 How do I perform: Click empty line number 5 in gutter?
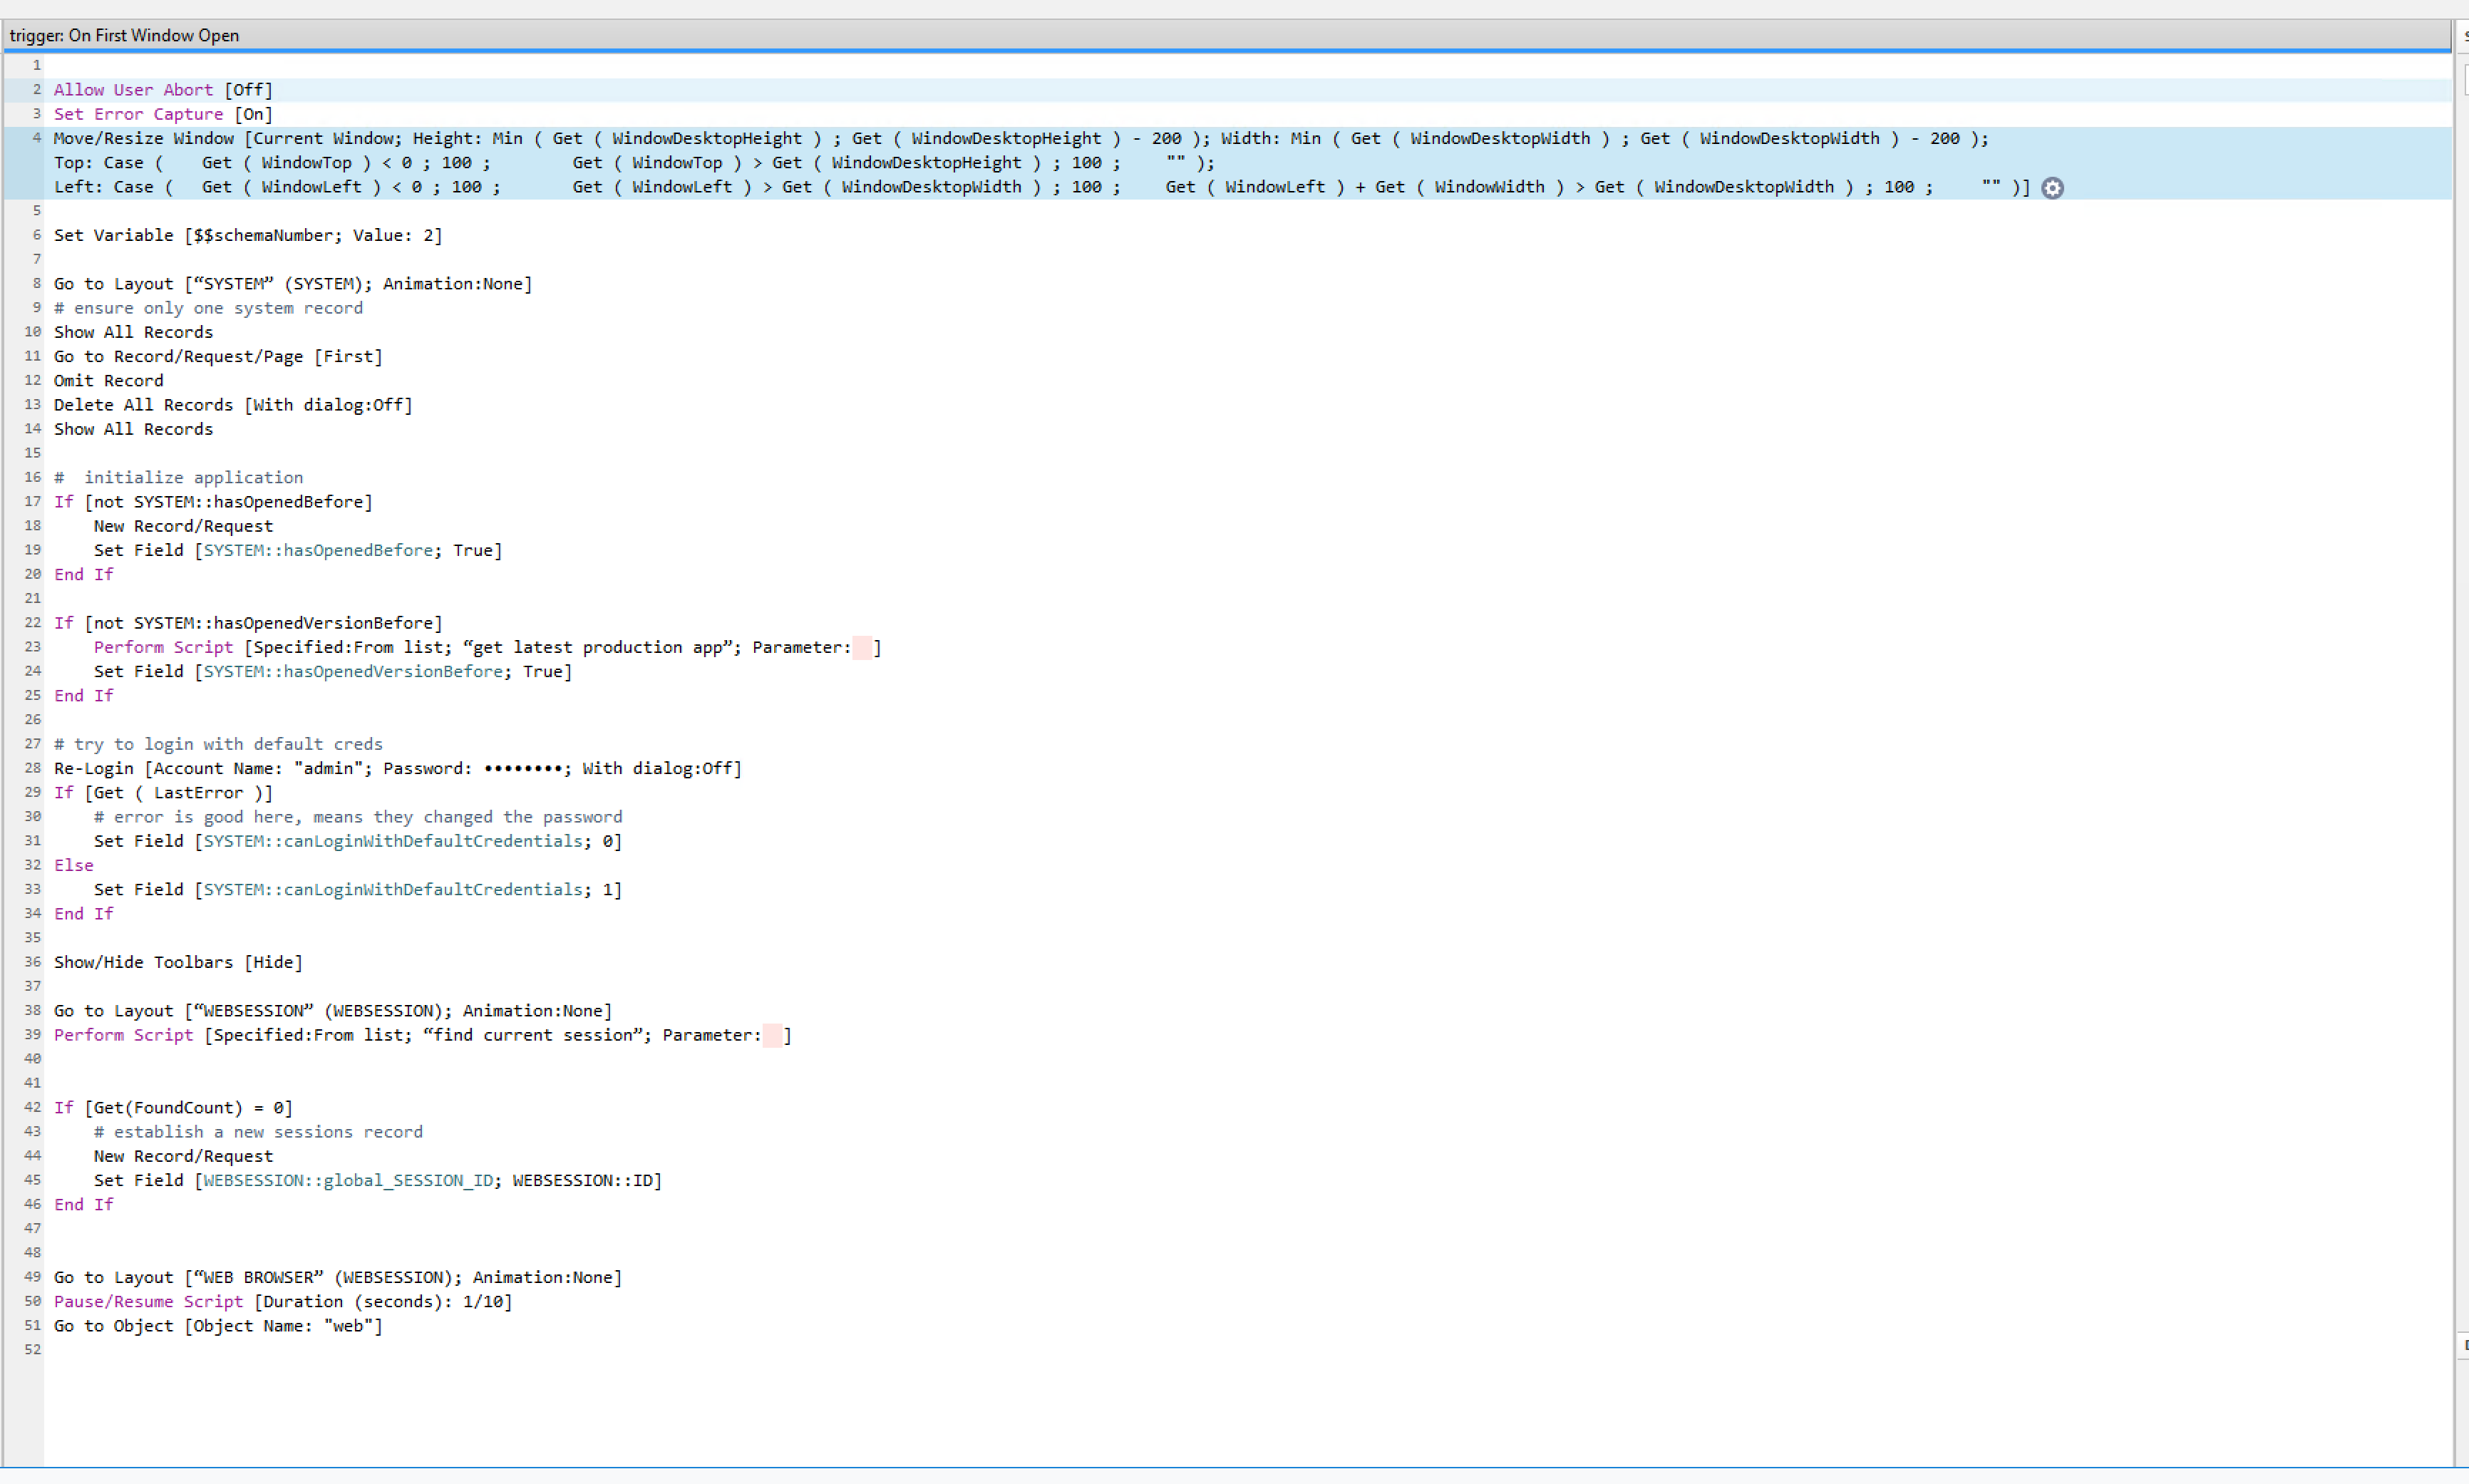coord(37,211)
